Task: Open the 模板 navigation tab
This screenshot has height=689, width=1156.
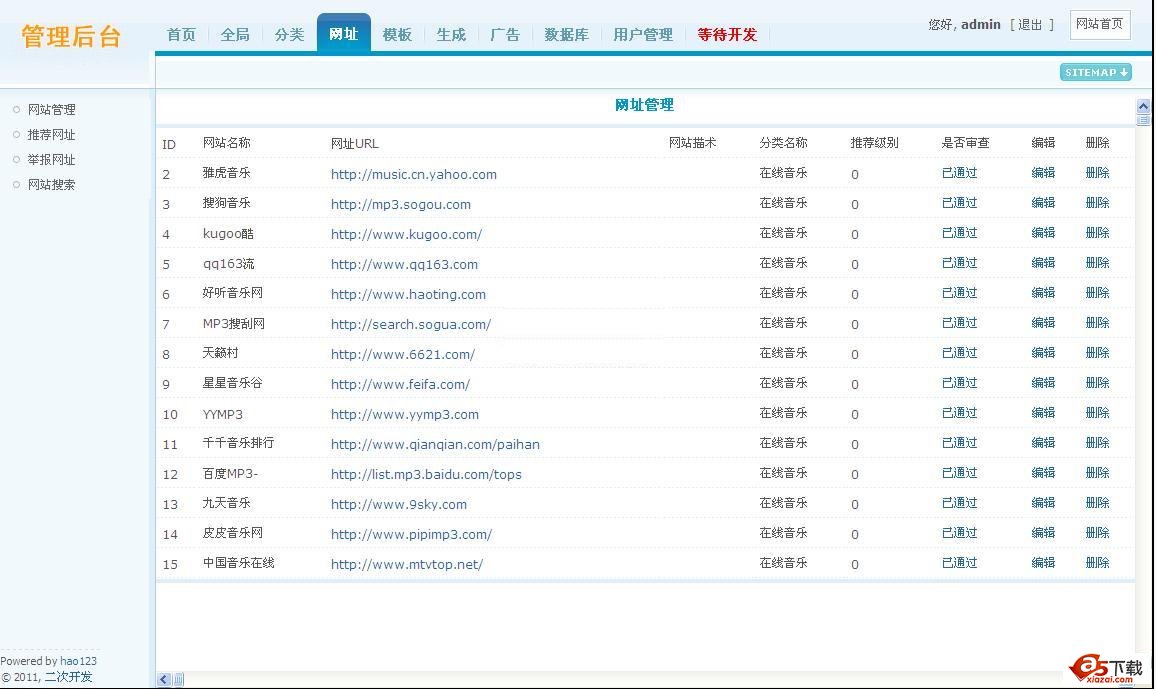Action: (x=397, y=34)
